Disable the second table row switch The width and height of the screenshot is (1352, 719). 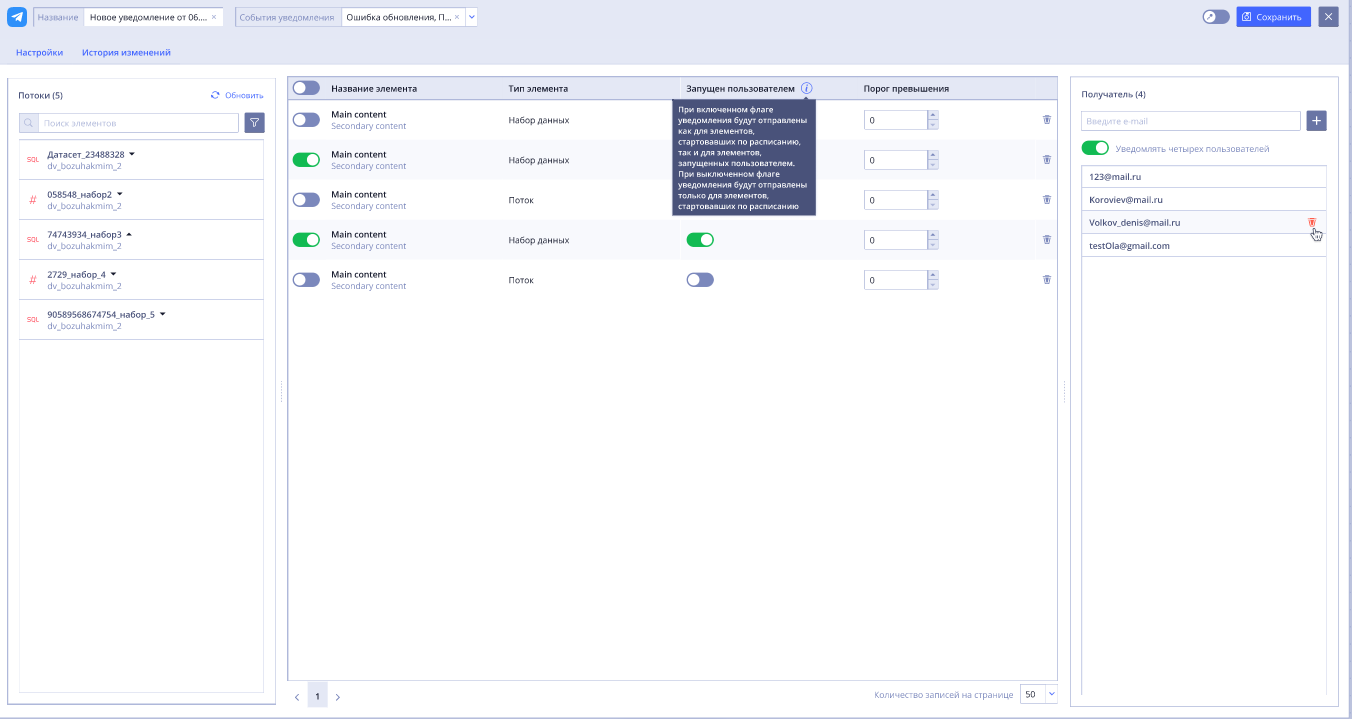pos(306,160)
